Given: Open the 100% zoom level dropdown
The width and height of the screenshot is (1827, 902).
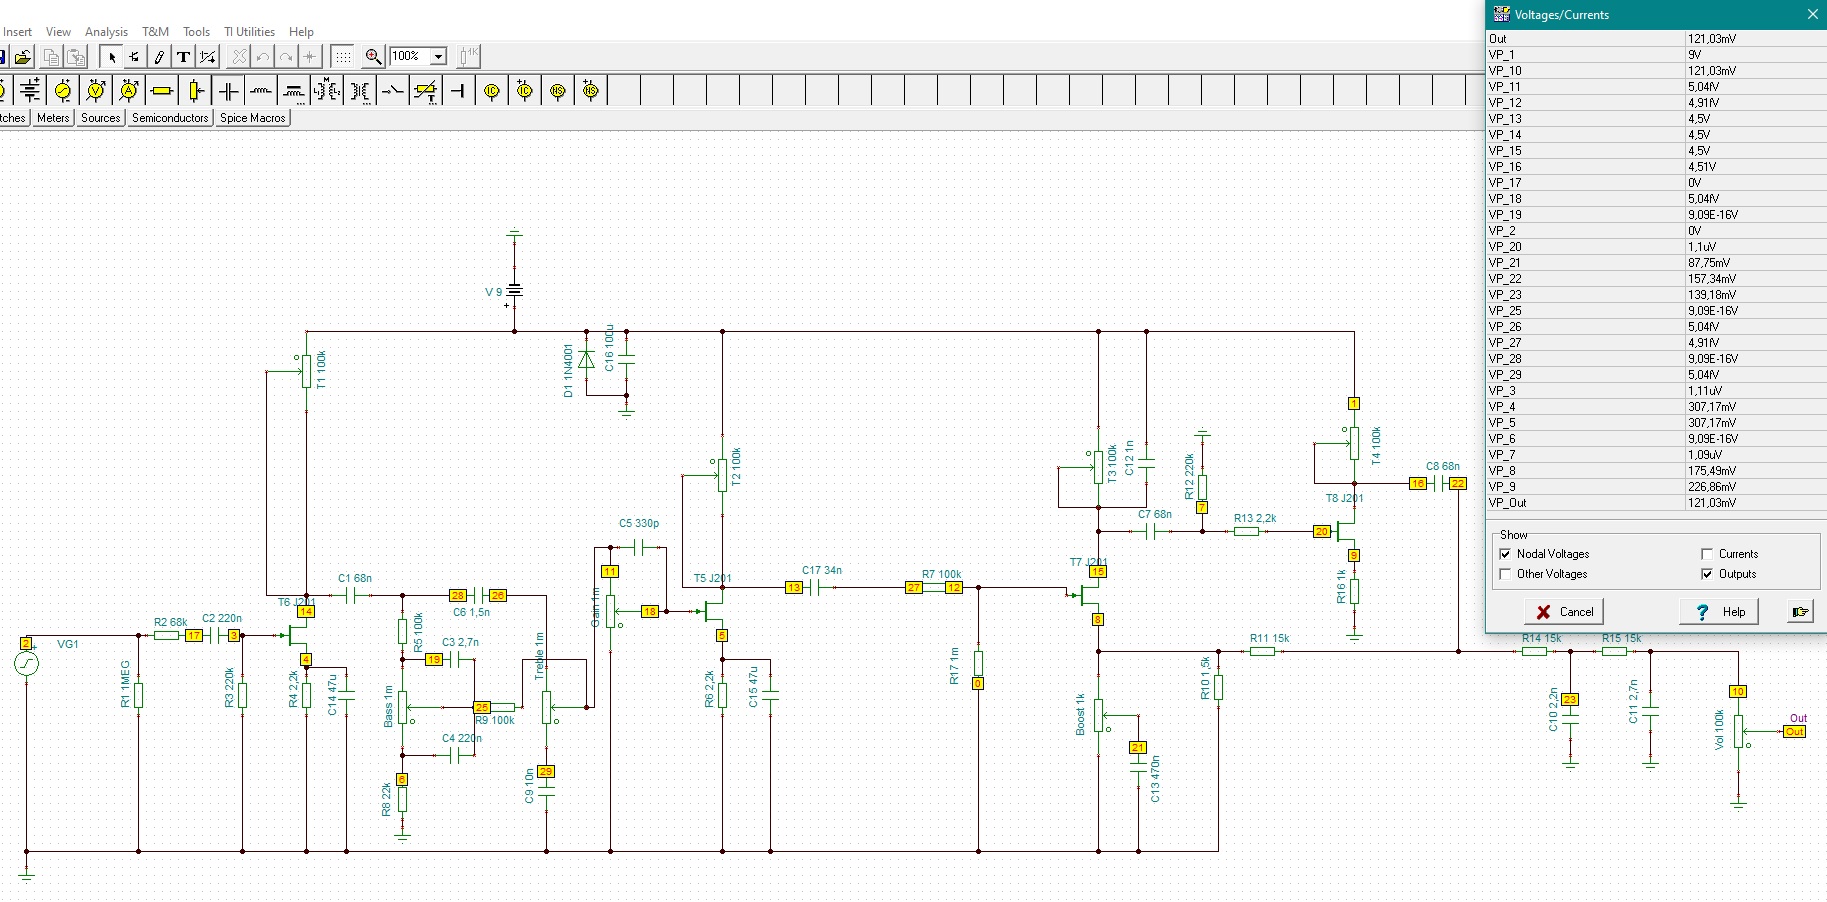Looking at the screenshot, I should pos(438,57).
